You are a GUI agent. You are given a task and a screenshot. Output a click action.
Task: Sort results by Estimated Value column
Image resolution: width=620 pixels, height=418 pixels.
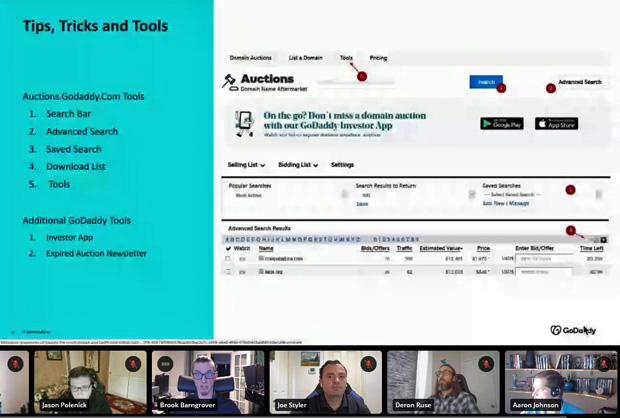click(x=441, y=248)
